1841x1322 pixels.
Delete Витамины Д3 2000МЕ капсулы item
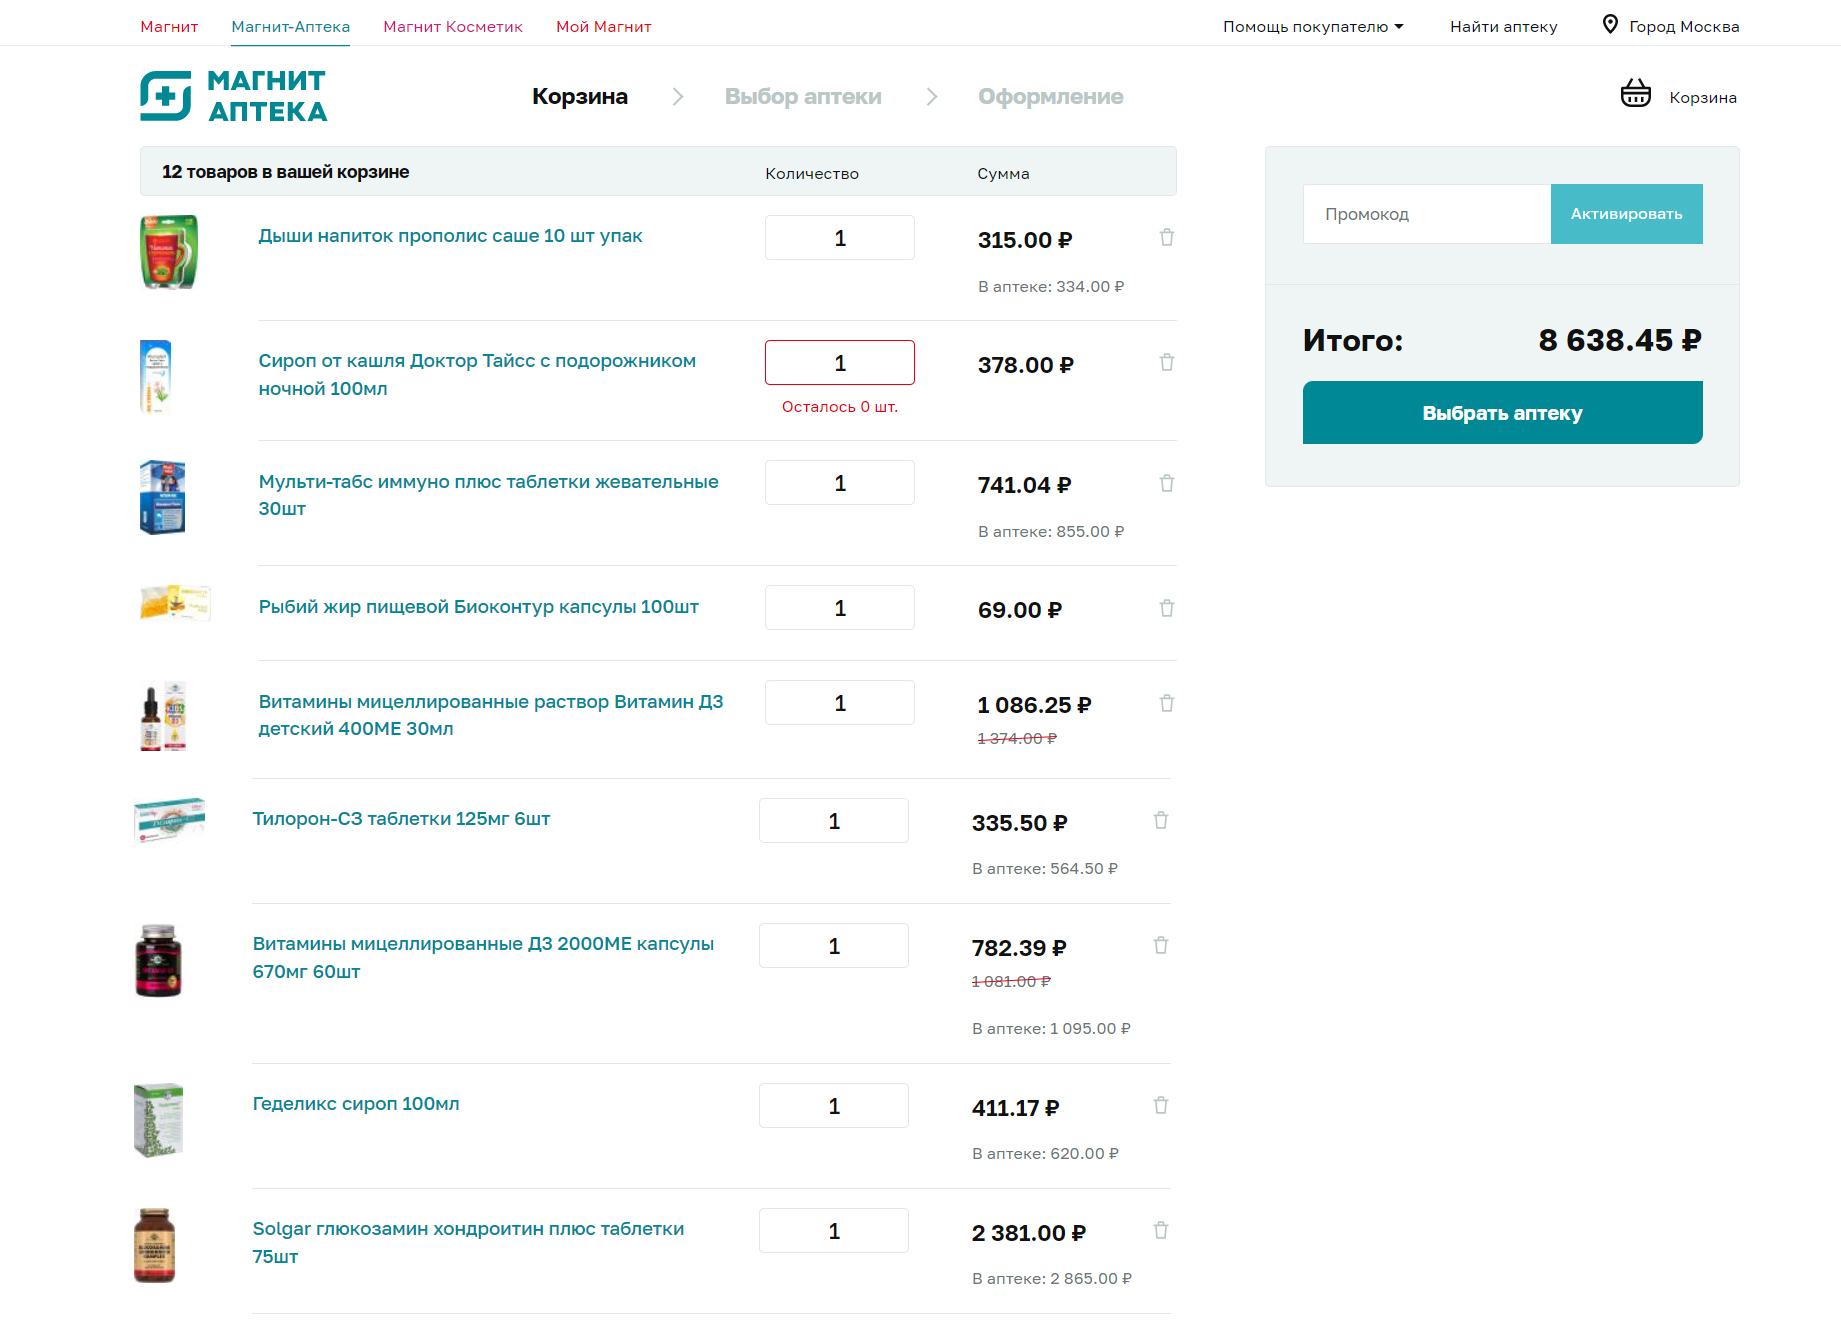tap(1160, 946)
